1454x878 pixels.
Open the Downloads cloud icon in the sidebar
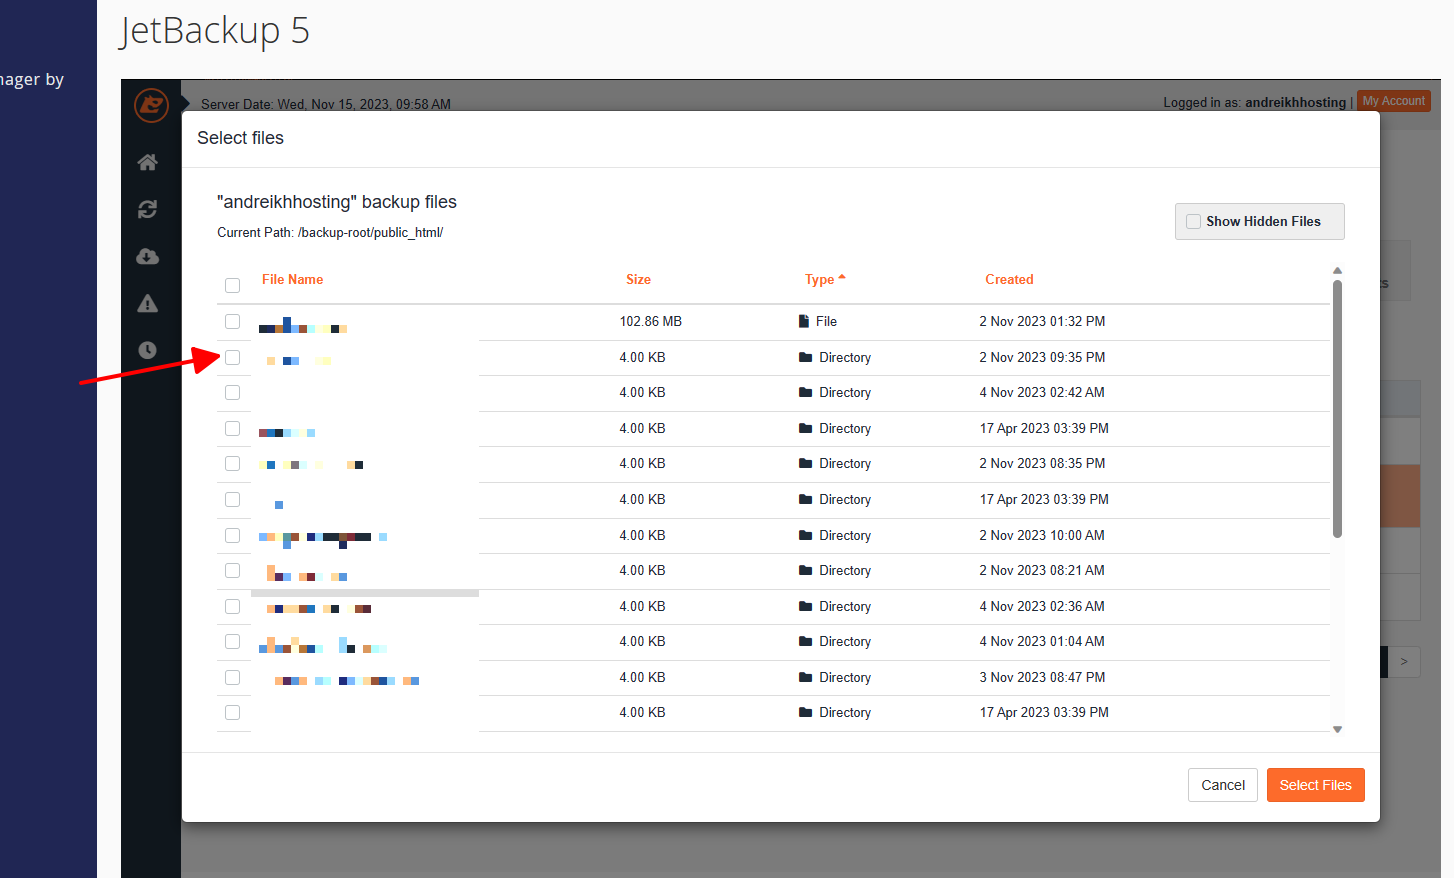[x=148, y=256]
